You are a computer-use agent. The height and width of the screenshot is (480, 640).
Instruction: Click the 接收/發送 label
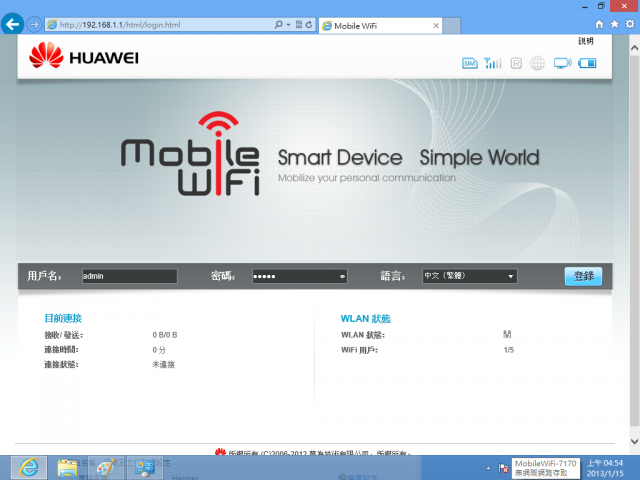pos(64,335)
